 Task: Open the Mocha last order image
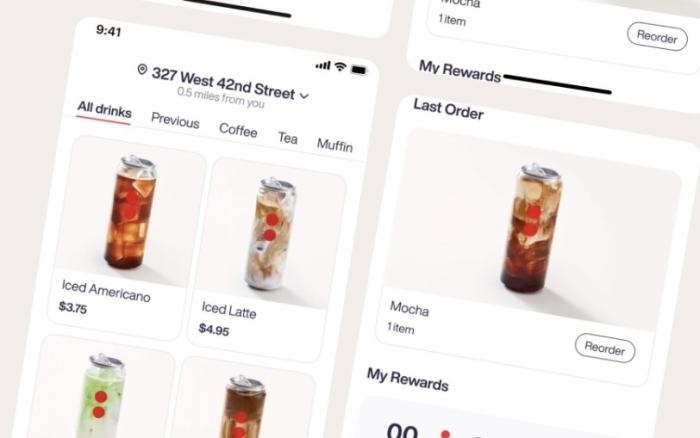(x=533, y=230)
